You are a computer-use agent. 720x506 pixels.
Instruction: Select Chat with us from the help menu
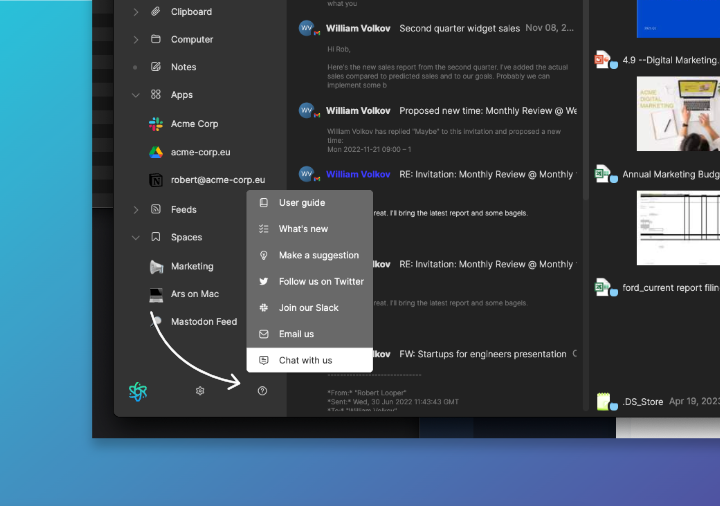(305, 360)
